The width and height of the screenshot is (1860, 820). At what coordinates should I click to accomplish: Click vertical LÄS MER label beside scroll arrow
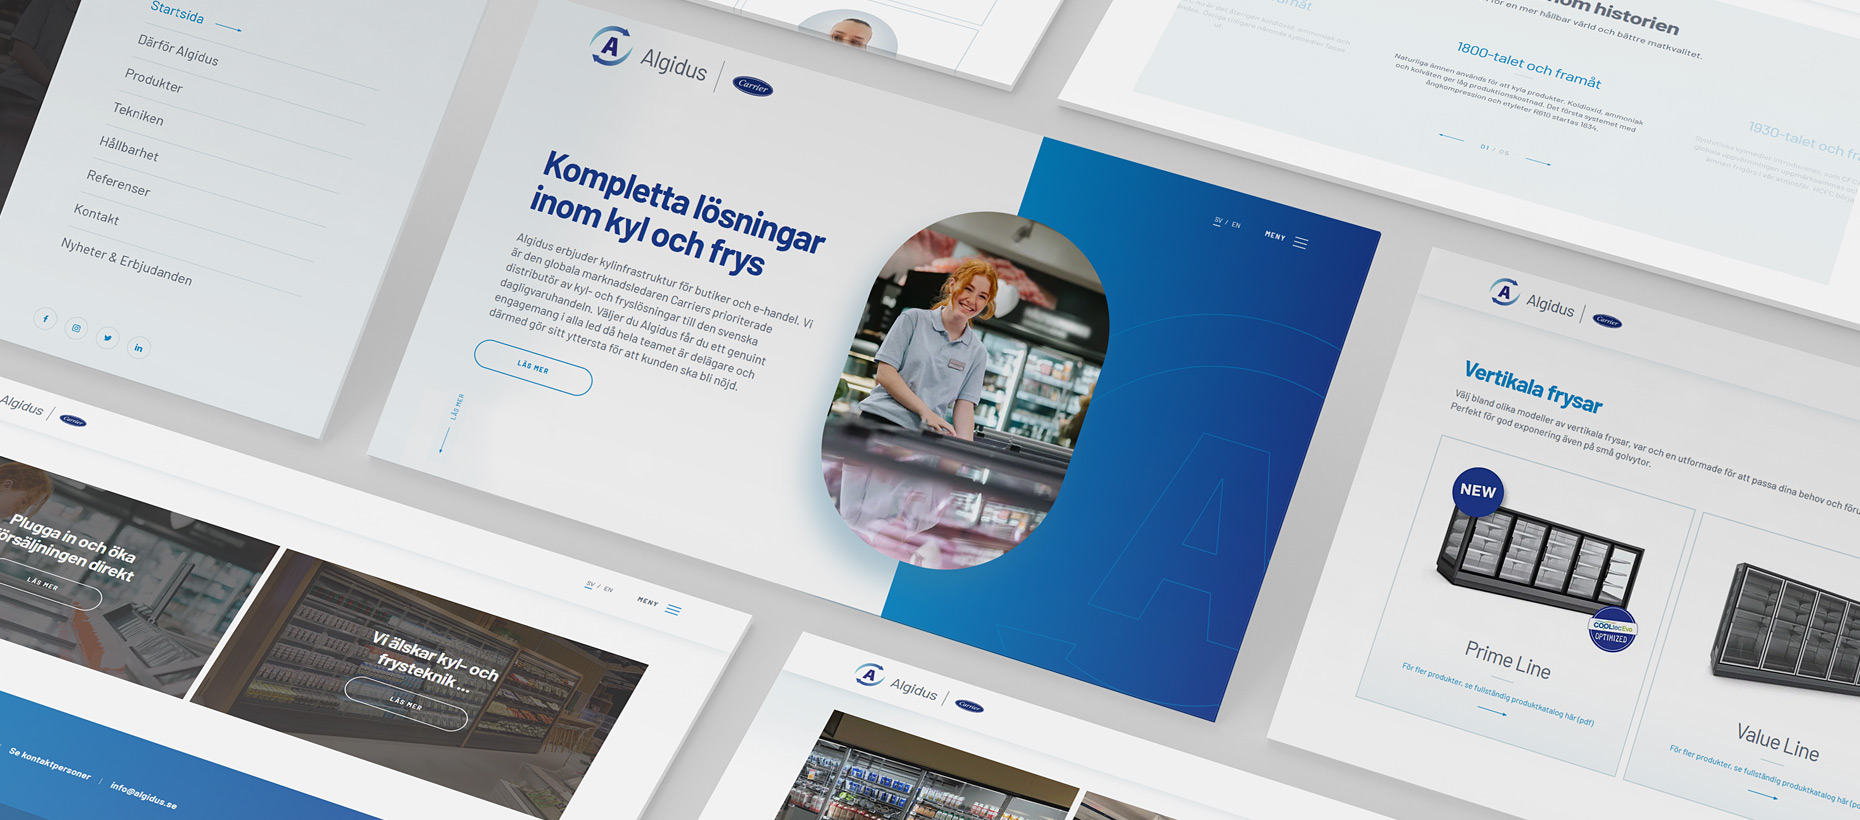coord(457,406)
